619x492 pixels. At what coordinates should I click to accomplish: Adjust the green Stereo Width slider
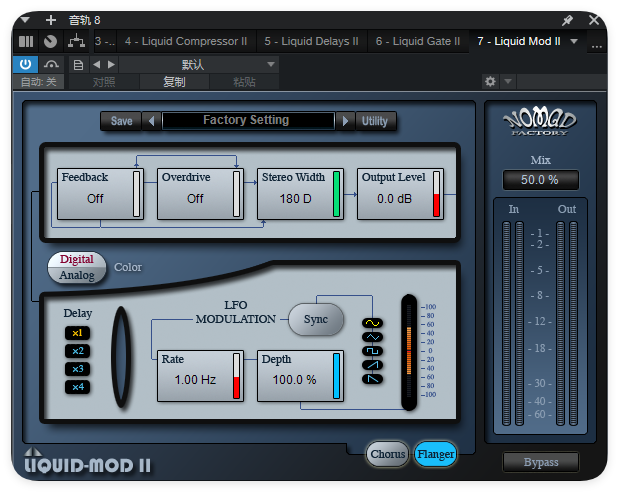click(x=336, y=194)
